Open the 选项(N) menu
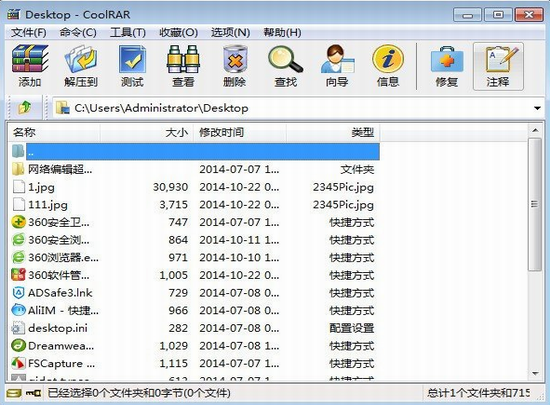Viewport: 550px width, 405px height. pos(230,33)
